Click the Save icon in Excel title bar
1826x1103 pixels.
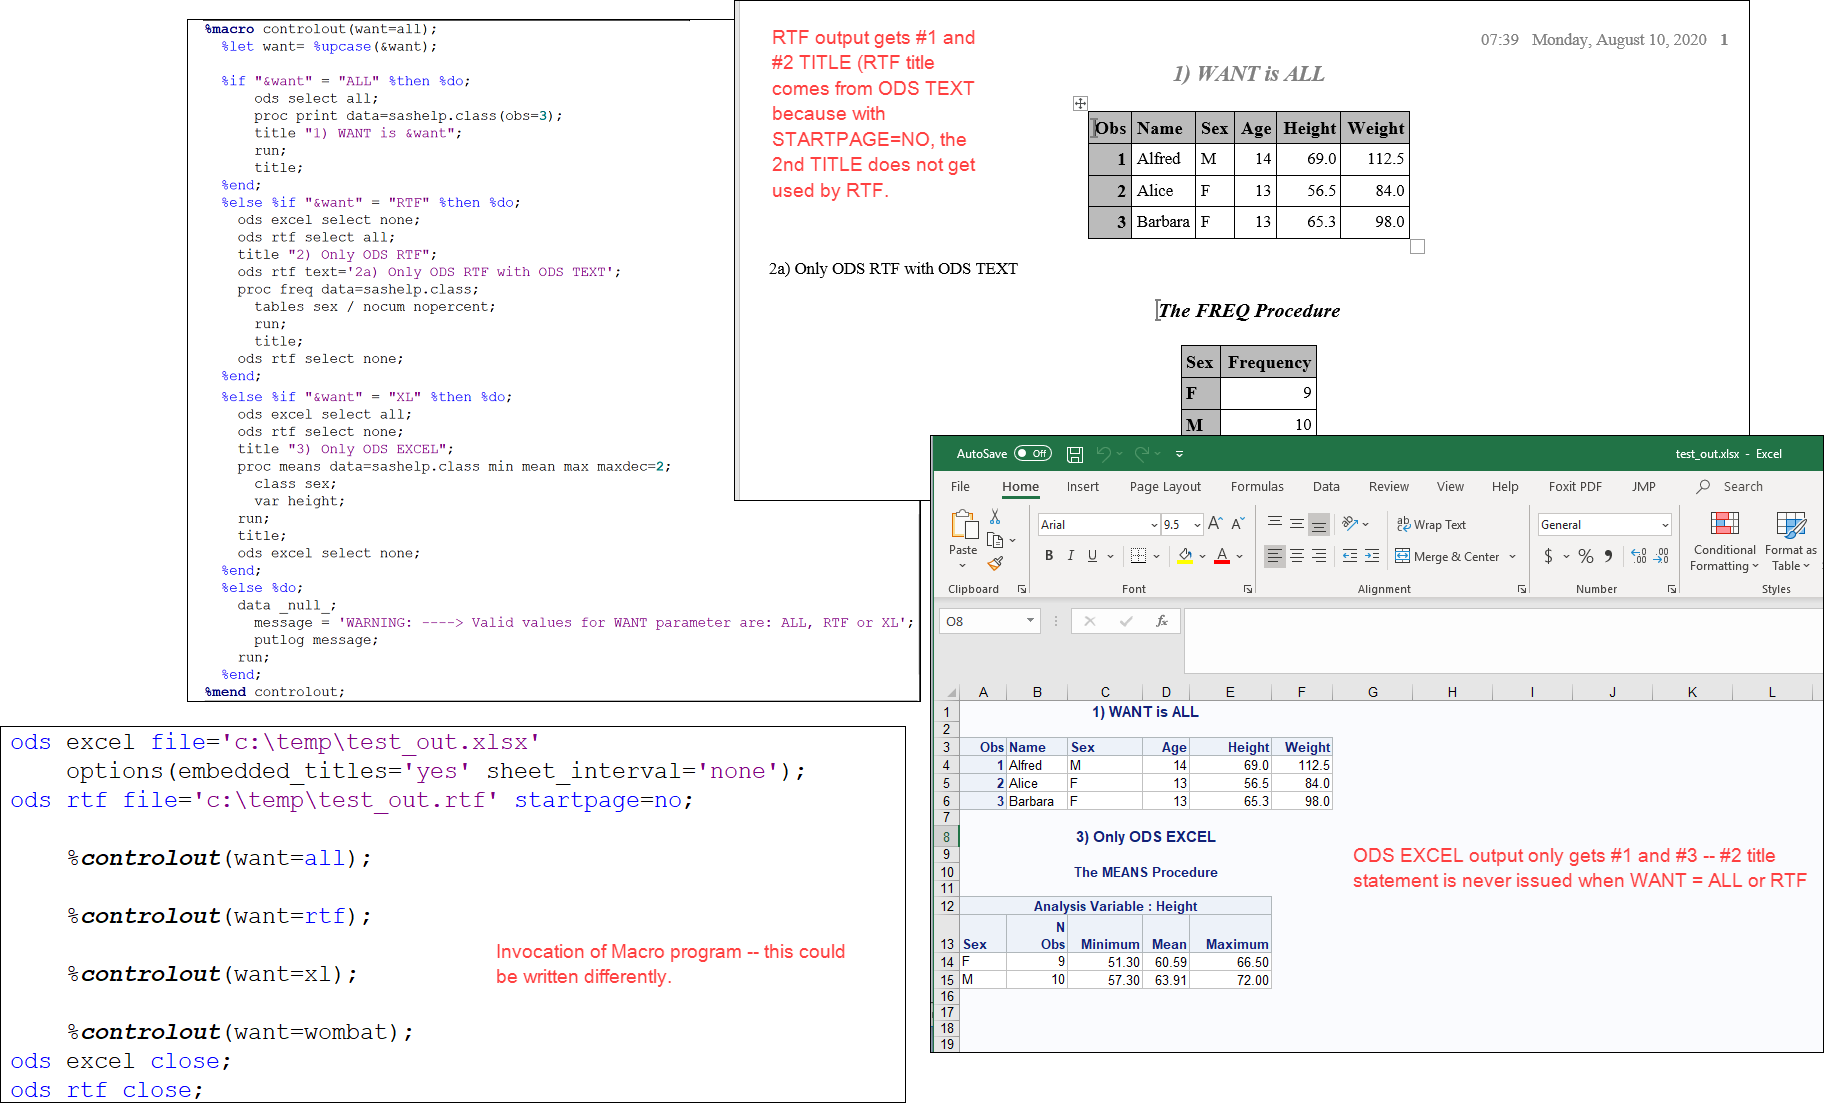click(x=1075, y=454)
